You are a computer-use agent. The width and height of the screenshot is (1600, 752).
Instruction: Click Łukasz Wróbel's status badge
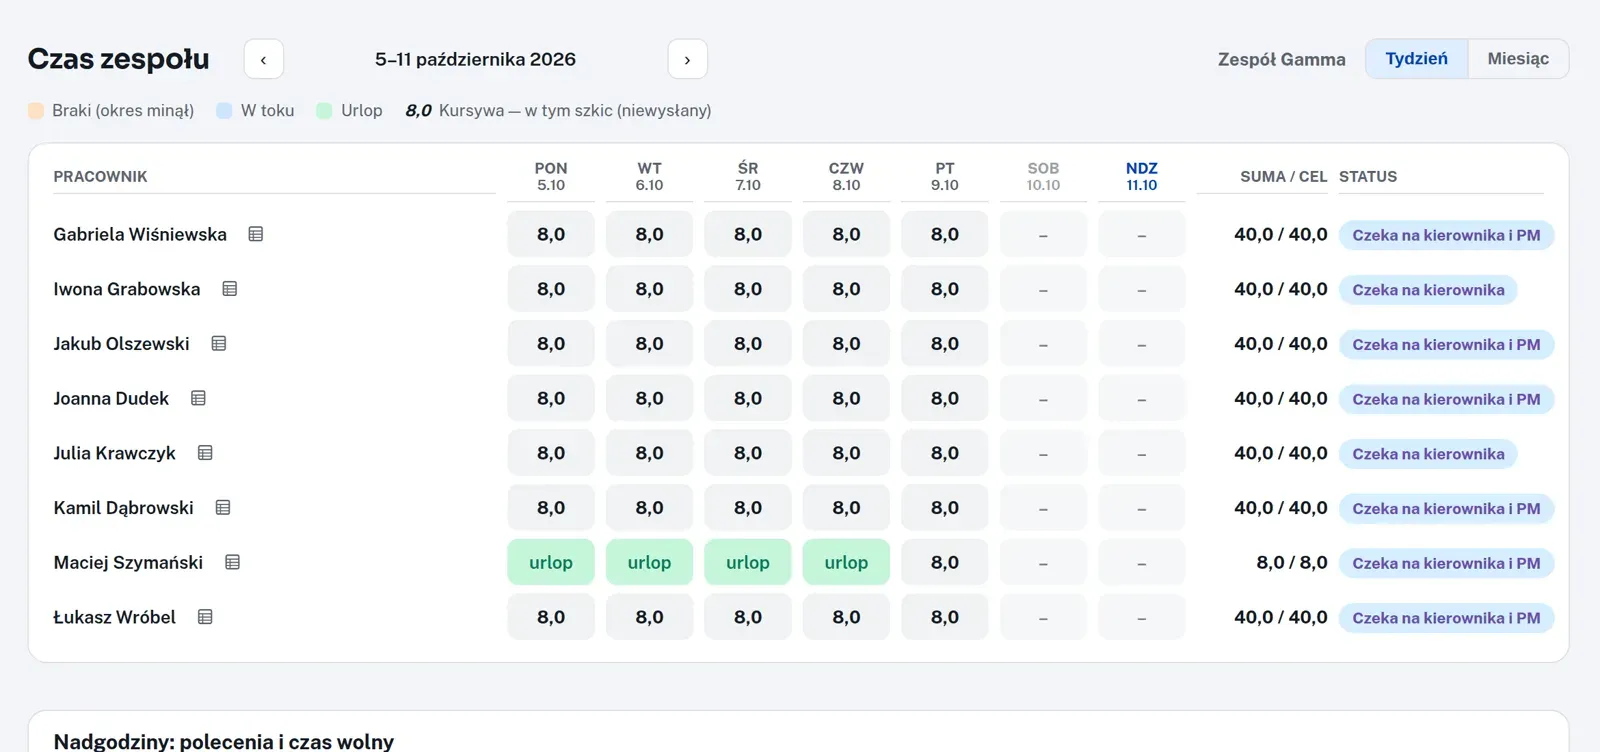1446,618
